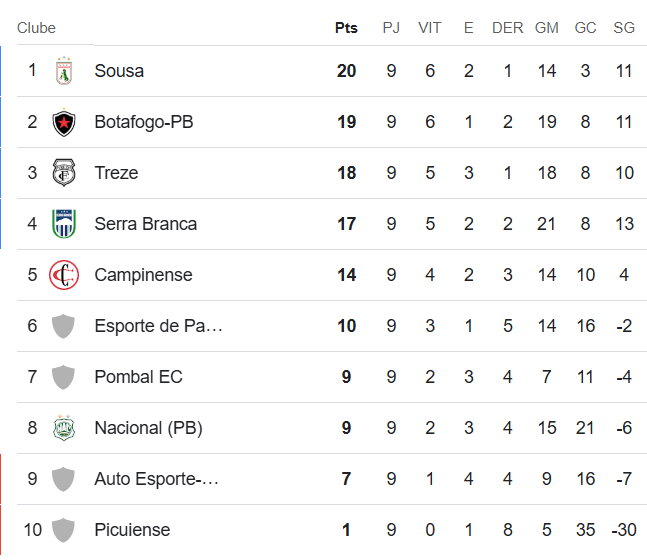Select the Serra Branca crest icon

64,224
